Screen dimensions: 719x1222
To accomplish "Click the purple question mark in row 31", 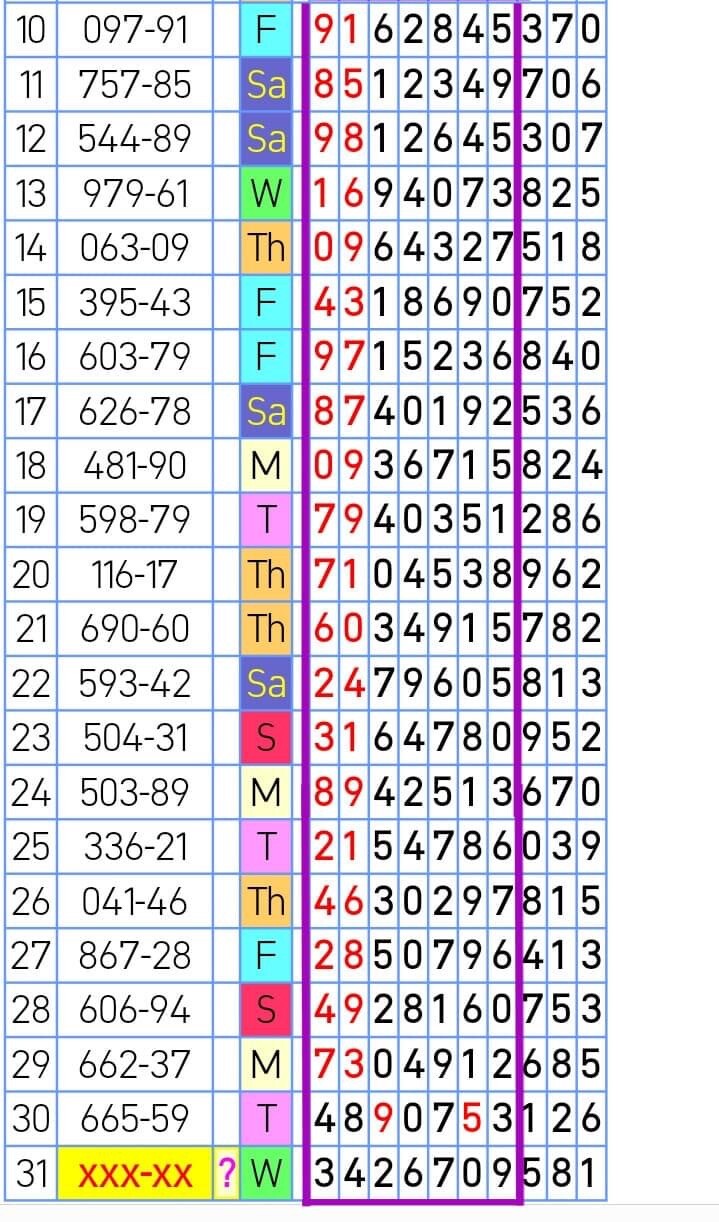I will (x=227, y=1172).
